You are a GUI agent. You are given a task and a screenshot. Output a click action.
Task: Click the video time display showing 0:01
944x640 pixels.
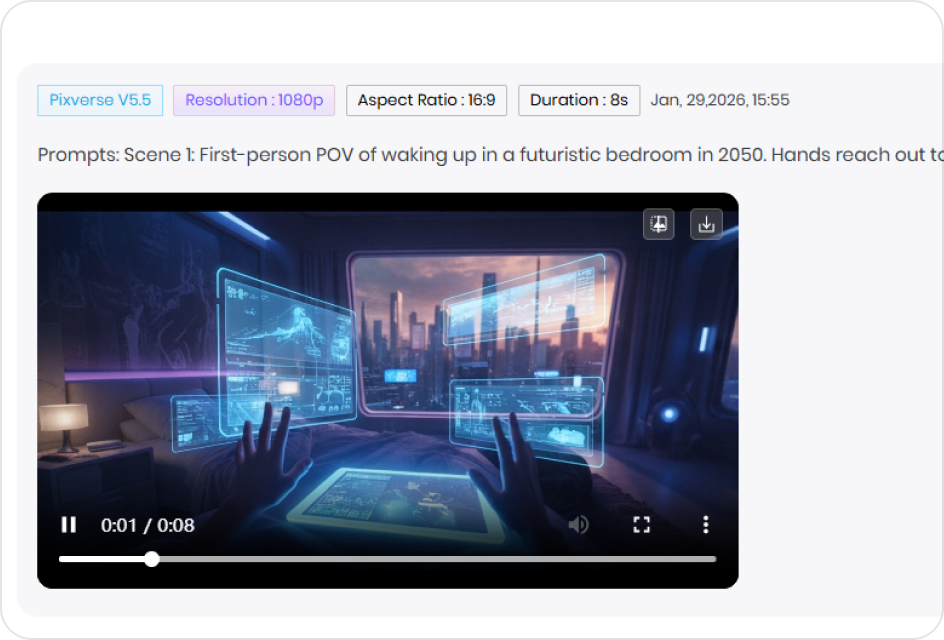(x=146, y=524)
